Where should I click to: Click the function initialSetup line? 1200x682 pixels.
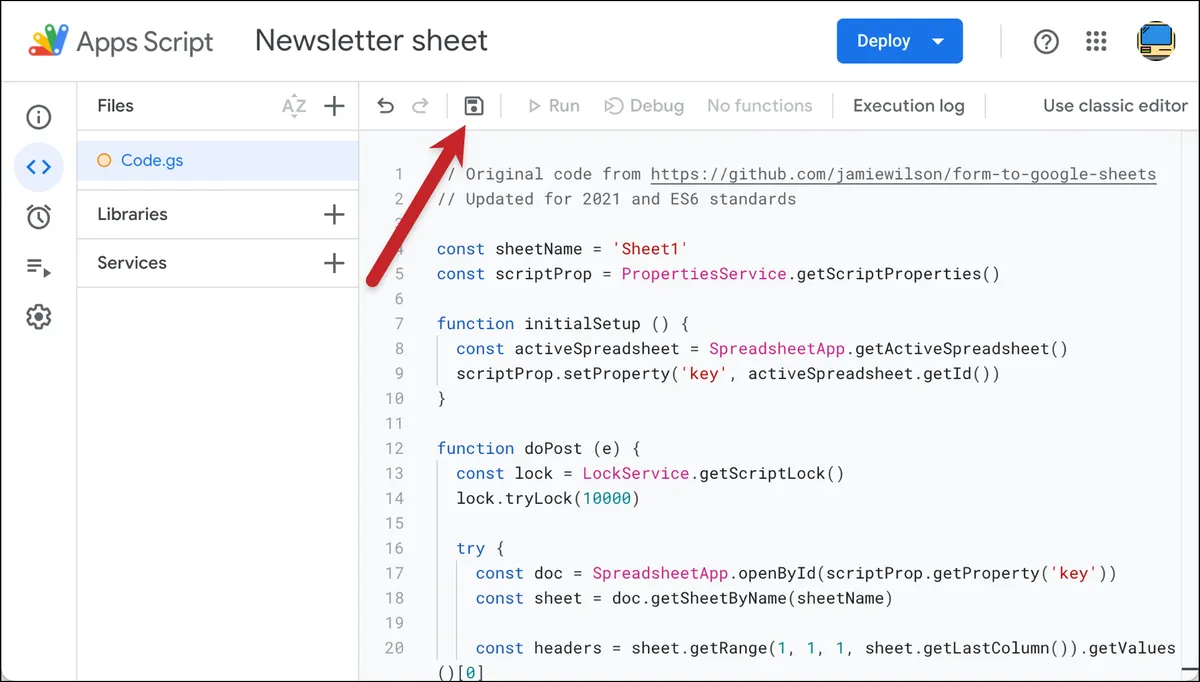[563, 324]
